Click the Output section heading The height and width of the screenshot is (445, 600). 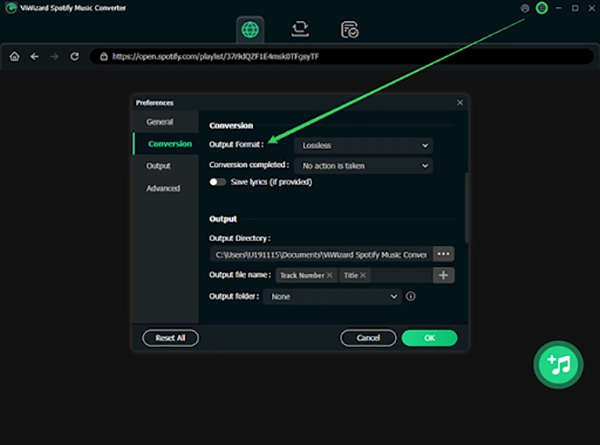(223, 219)
